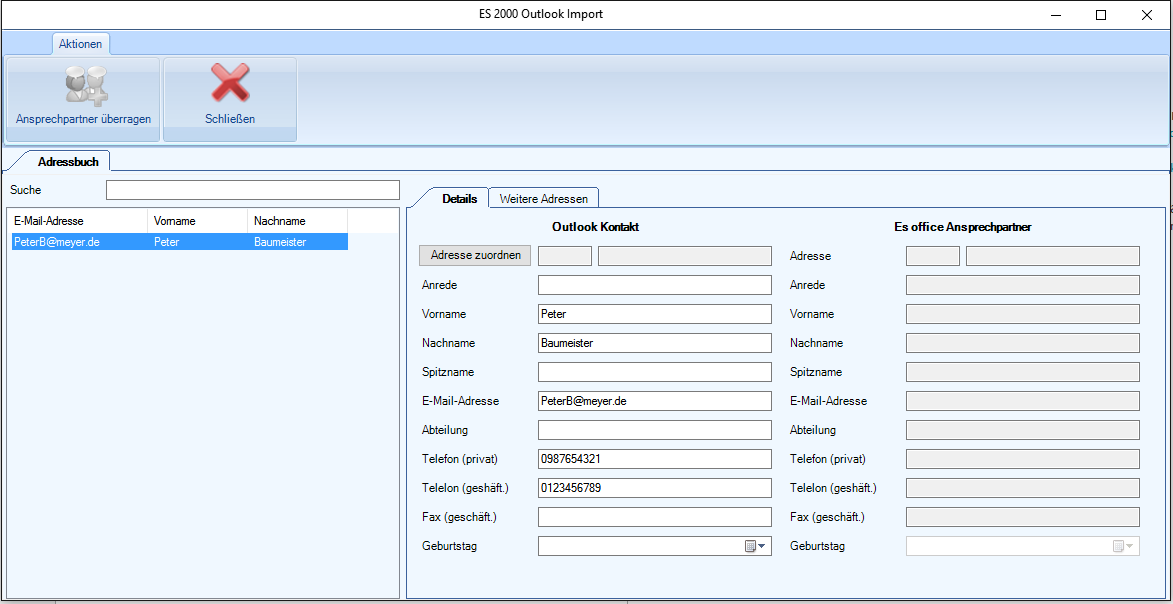The height and width of the screenshot is (604, 1173).
Task: Click the Outlook Vorname field containing Peter
Action: [654, 314]
